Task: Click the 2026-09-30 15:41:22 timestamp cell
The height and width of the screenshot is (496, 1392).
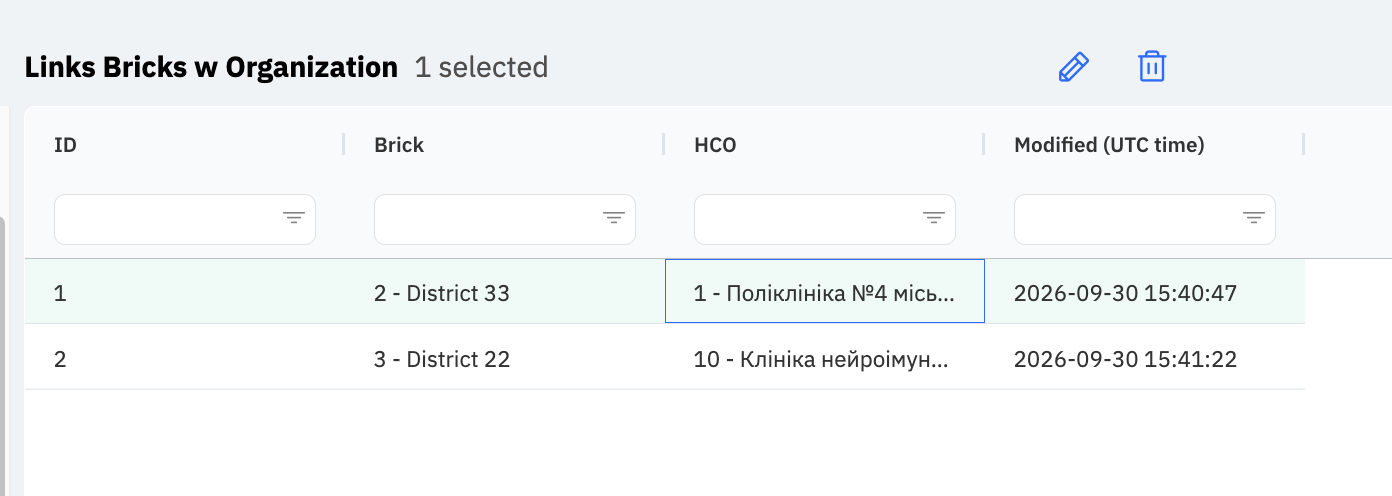Action: click(x=1145, y=357)
